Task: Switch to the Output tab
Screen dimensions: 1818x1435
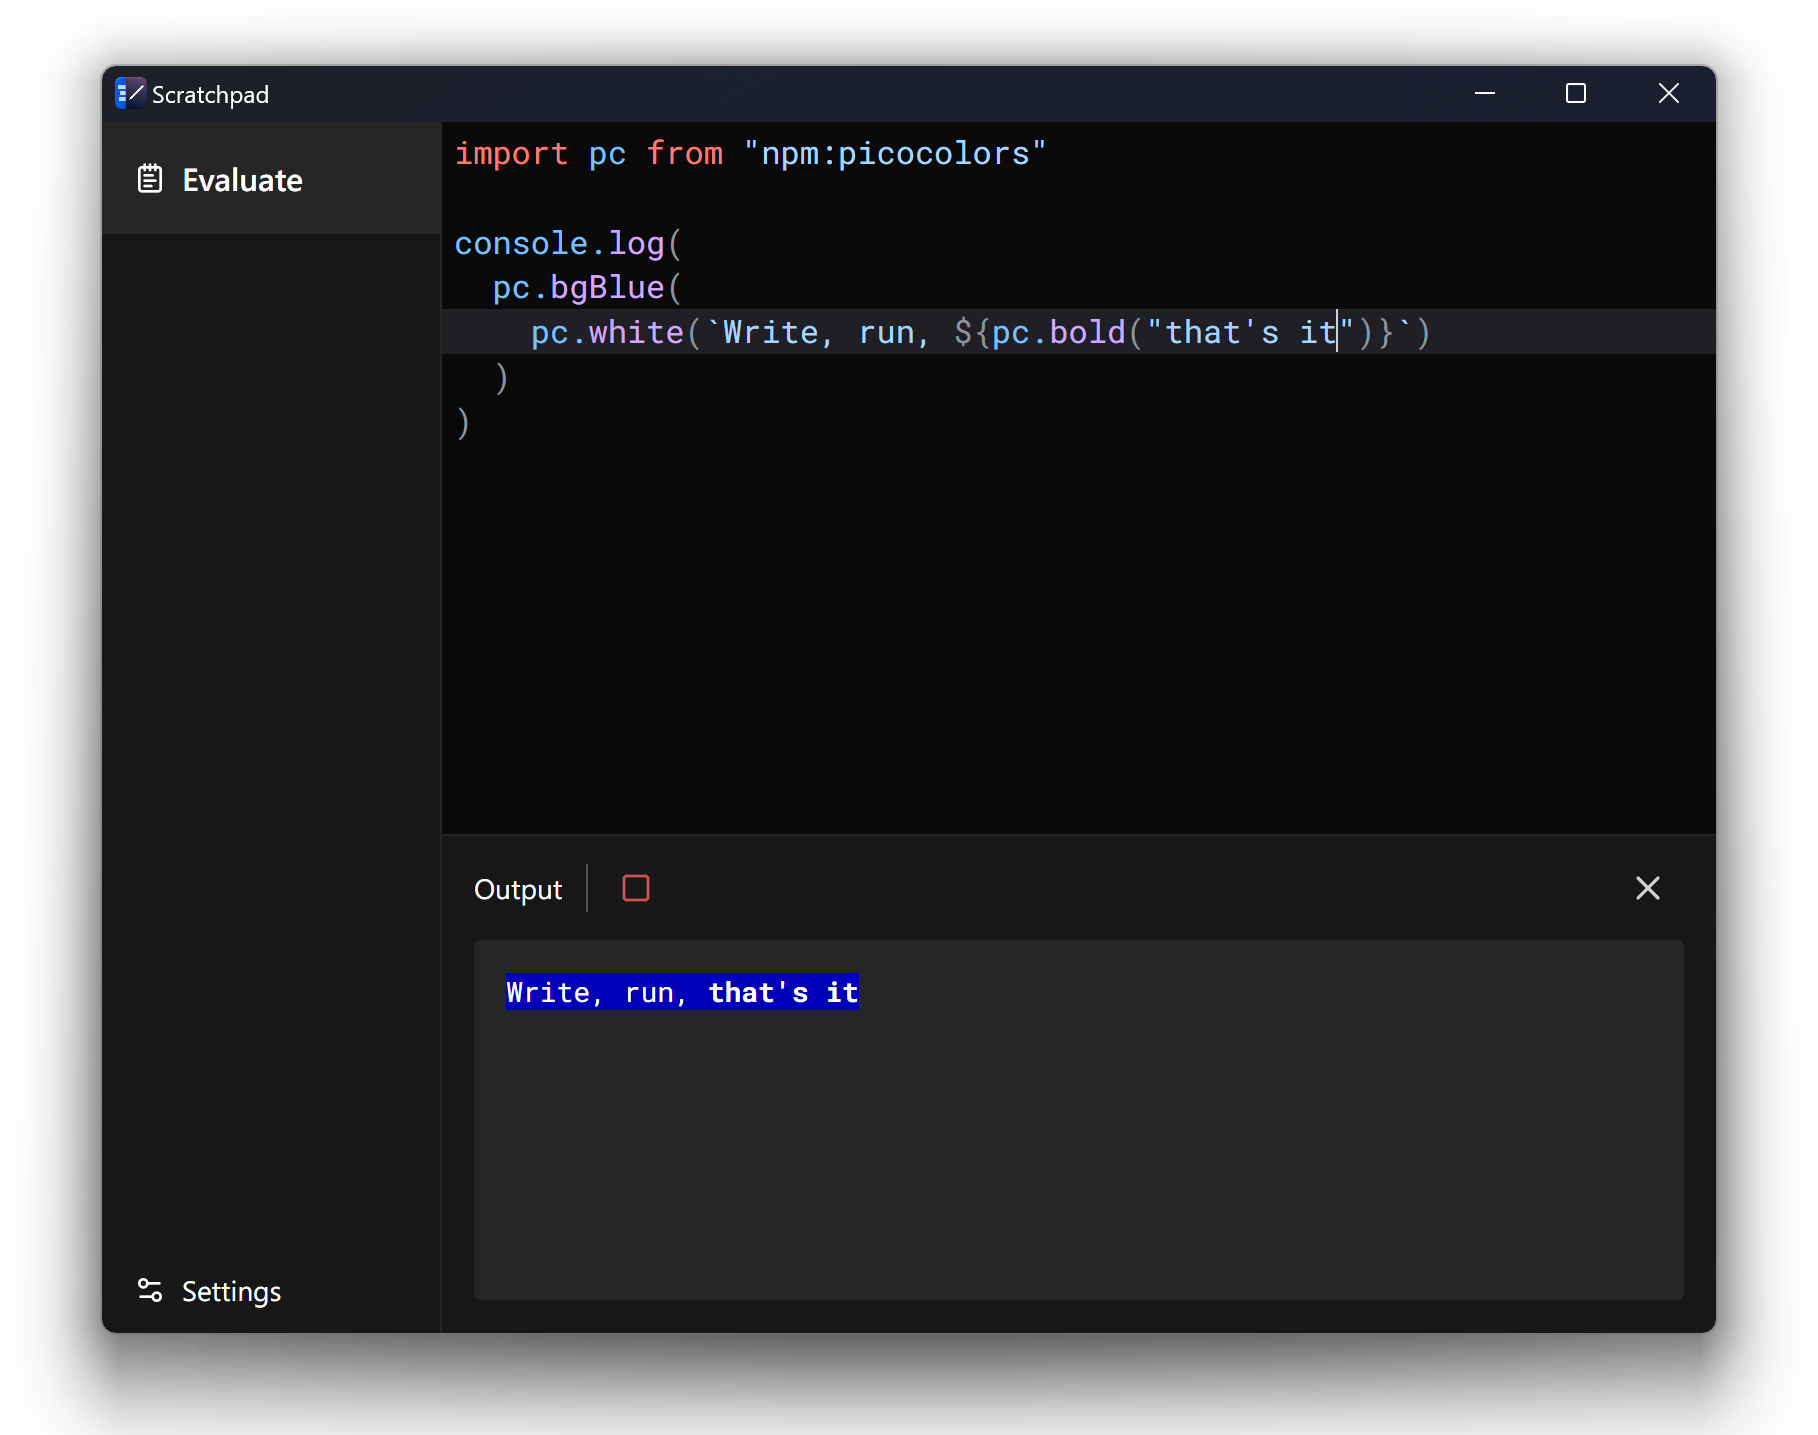Action: pos(518,888)
